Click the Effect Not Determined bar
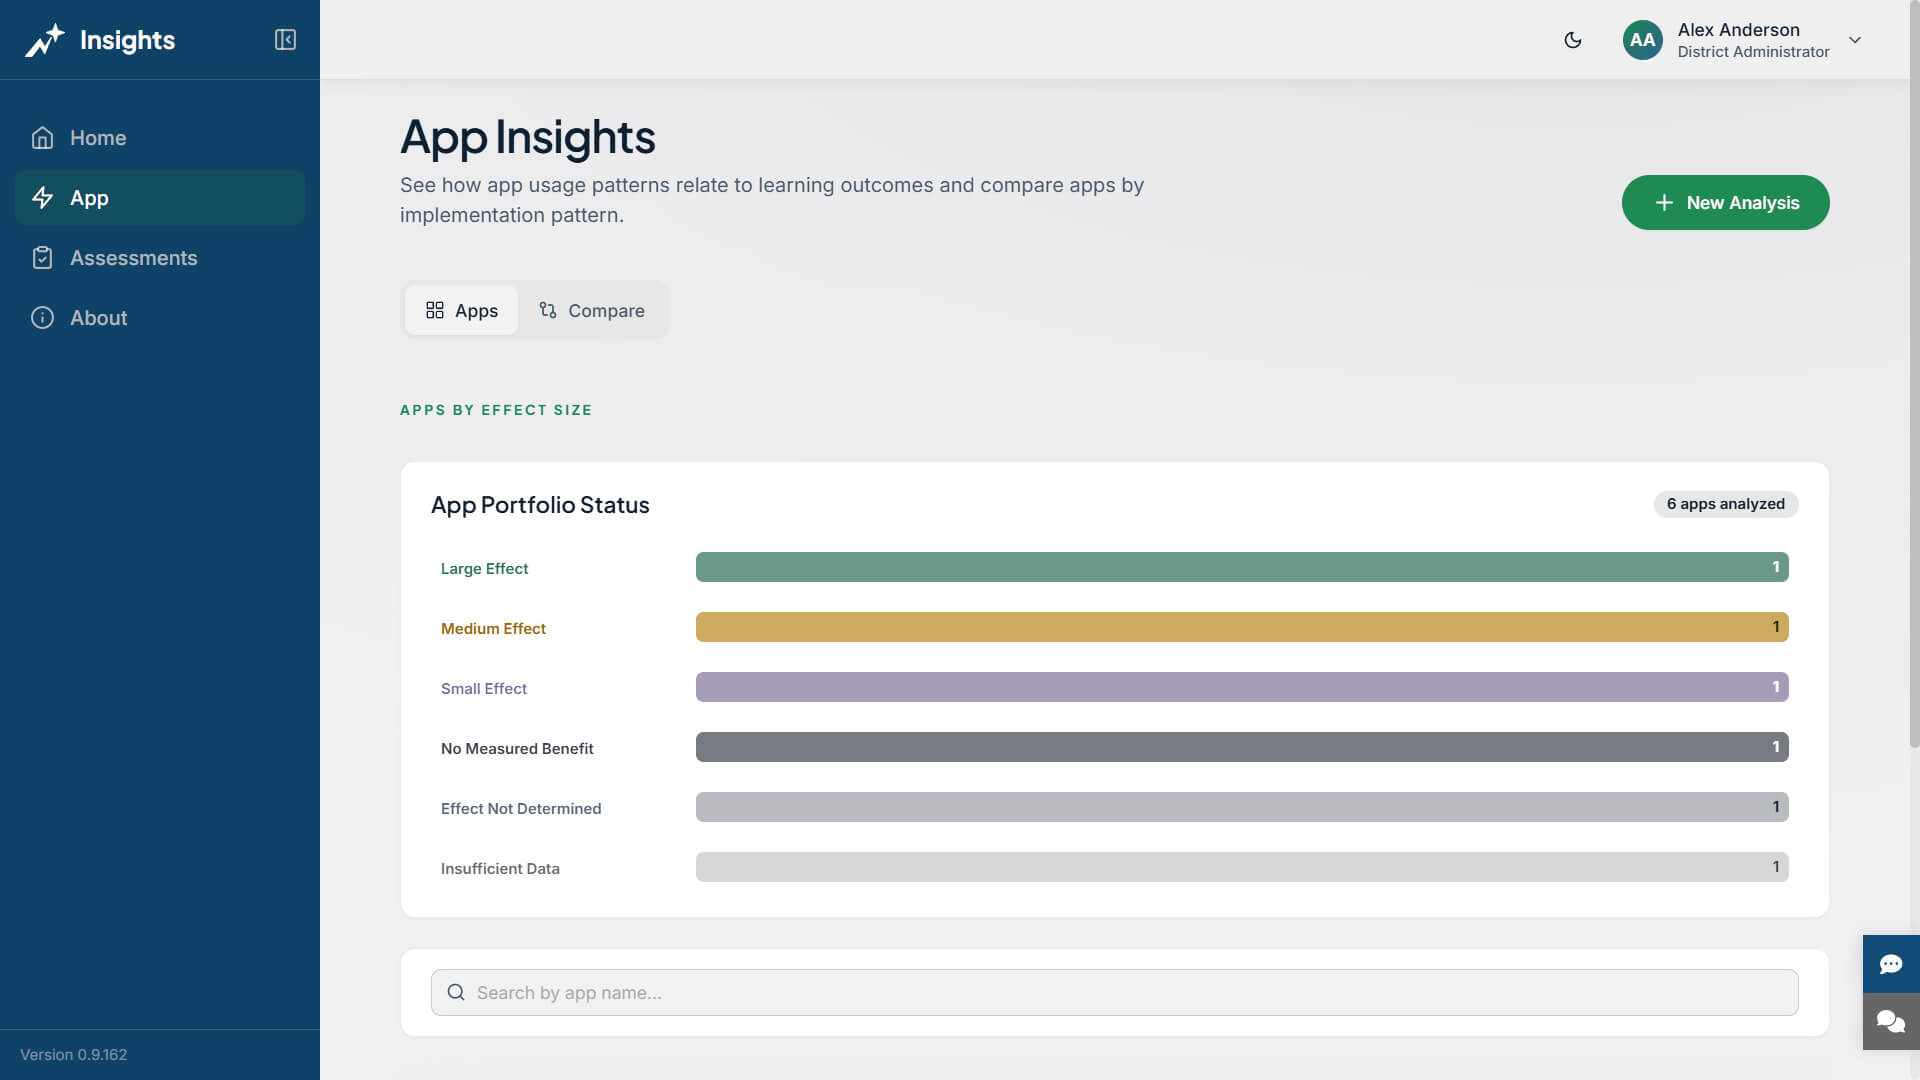The height and width of the screenshot is (1080, 1920). 1242,807
